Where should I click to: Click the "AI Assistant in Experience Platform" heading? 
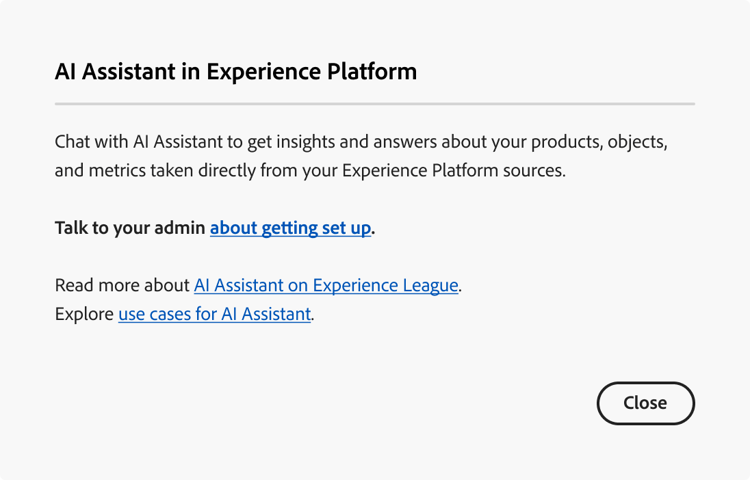[x=236, y=72]
